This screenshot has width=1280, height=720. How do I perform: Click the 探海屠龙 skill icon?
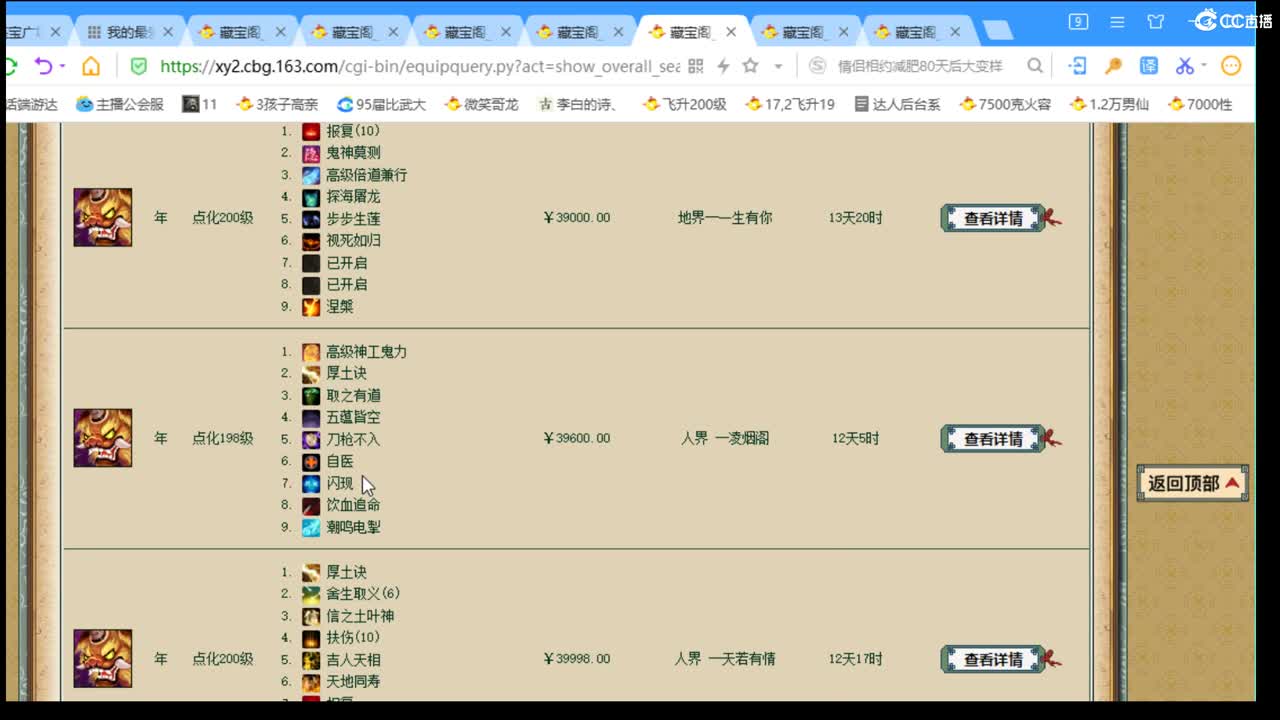311,197
